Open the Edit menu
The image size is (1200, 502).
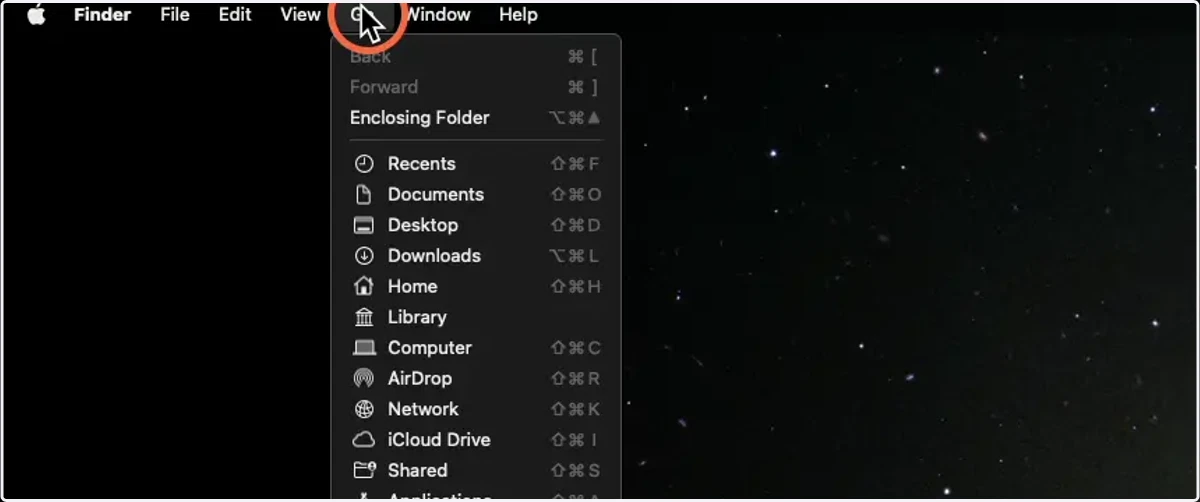point(235,15)
